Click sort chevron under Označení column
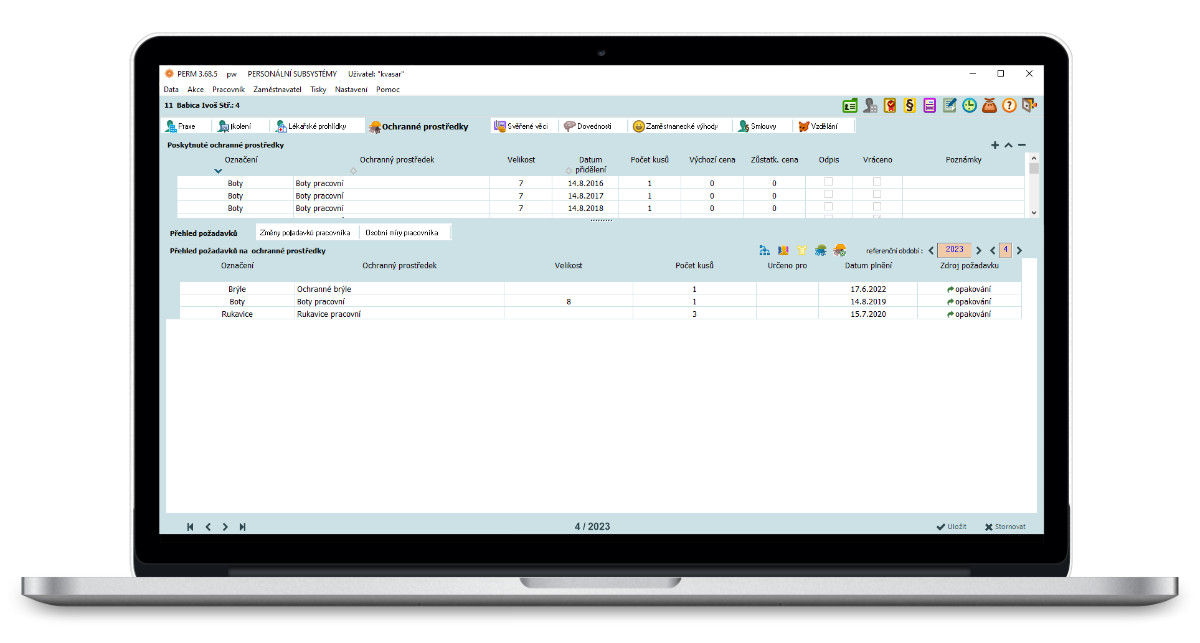Image resolution: width=1200 pixels, height=643 pixels. pyautogui.click(x=218, y=171)
